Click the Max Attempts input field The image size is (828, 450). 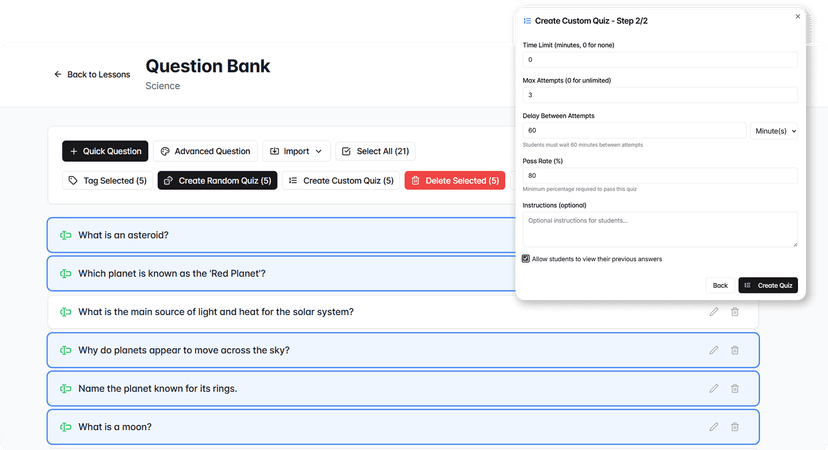[660, 95]
